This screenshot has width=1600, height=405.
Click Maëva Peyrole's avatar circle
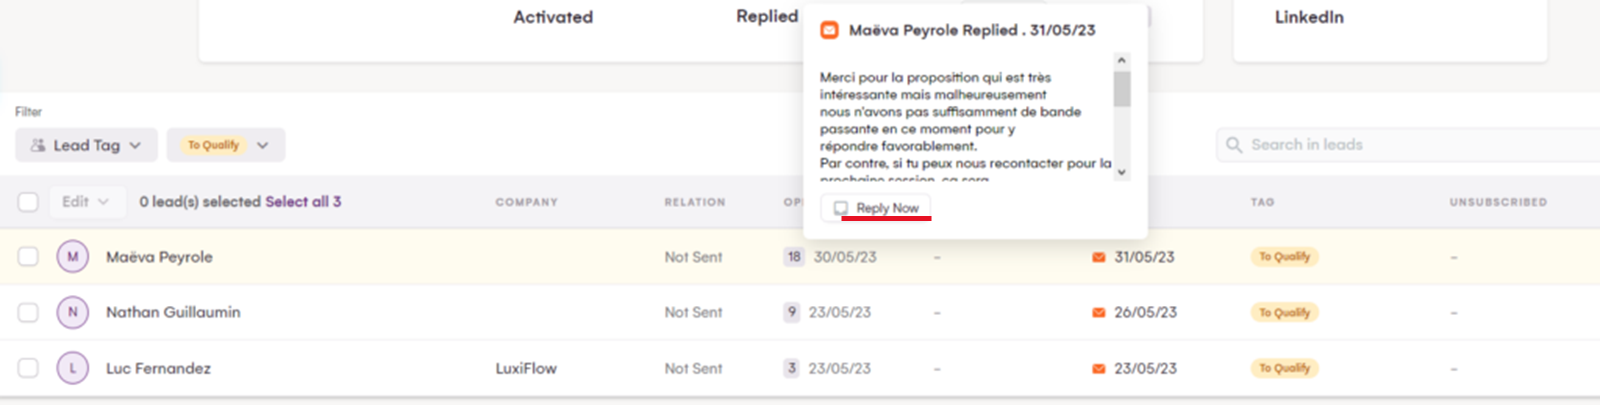72,257
